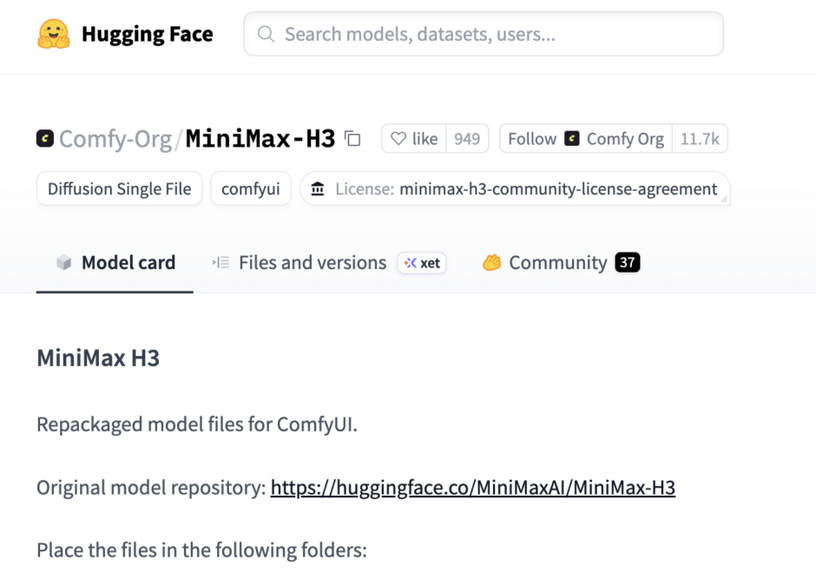
Task: Focus the Search models, datasets, users field
Action: click(483, 34)
